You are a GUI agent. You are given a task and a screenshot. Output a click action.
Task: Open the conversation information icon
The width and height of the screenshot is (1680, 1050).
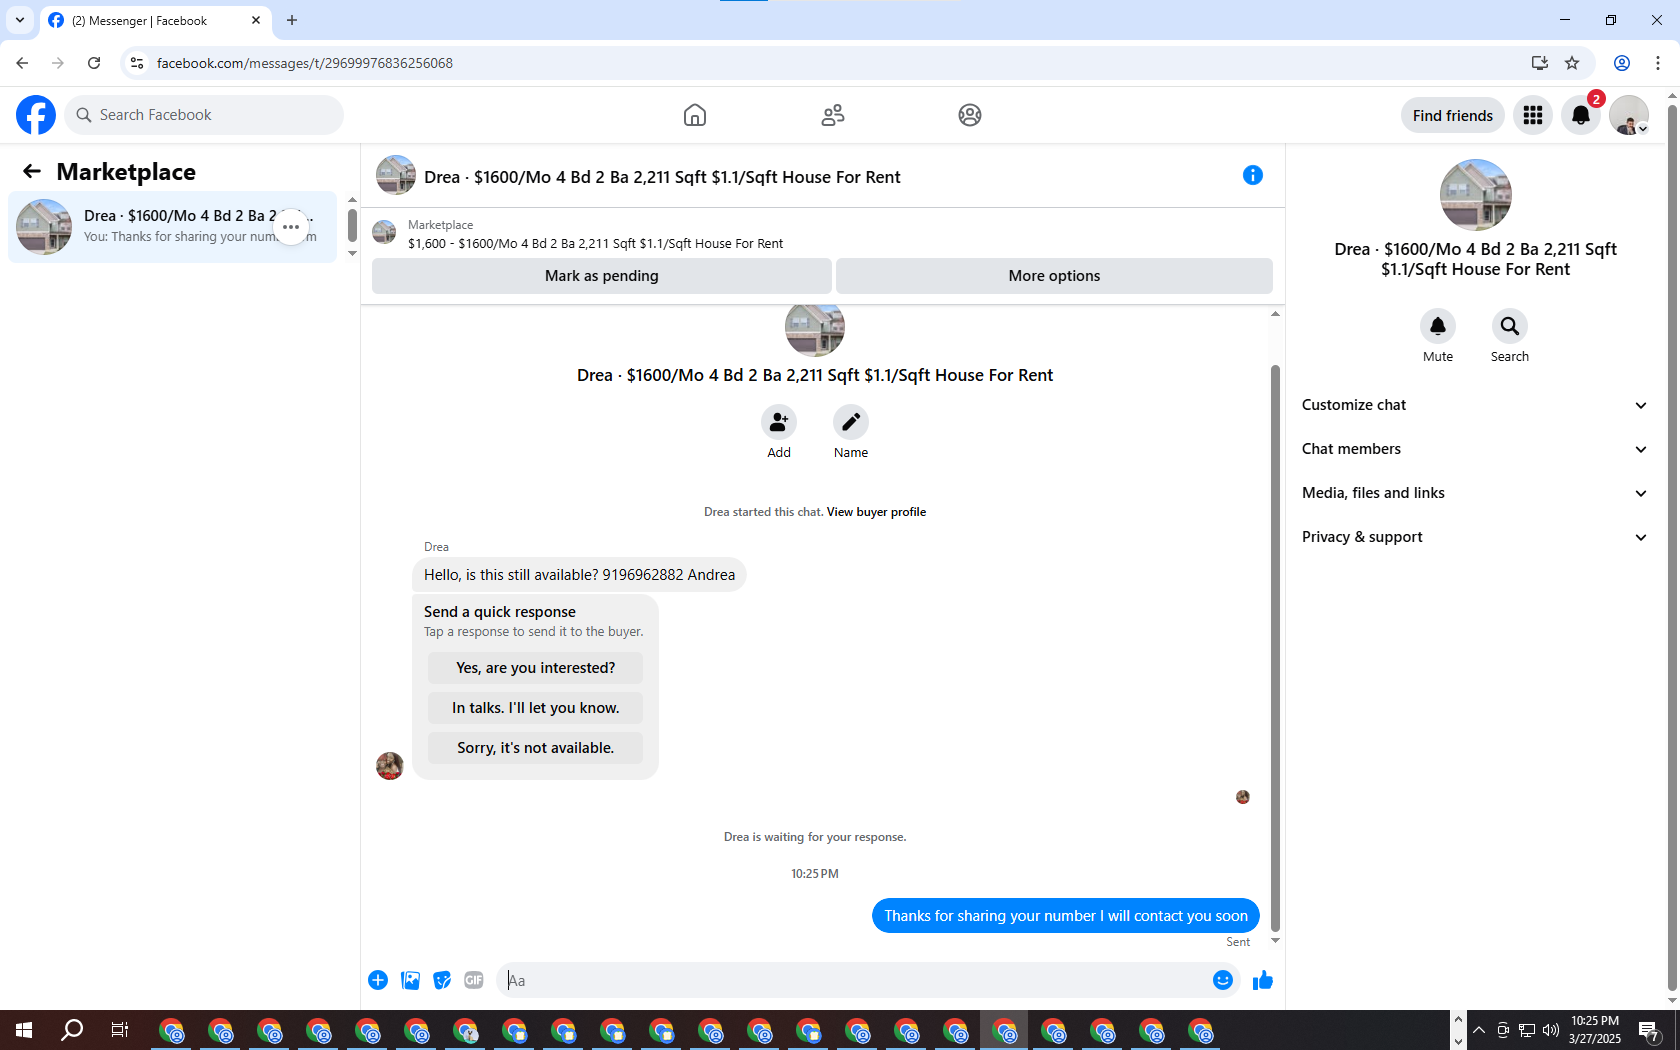(x=1253, y=175)
